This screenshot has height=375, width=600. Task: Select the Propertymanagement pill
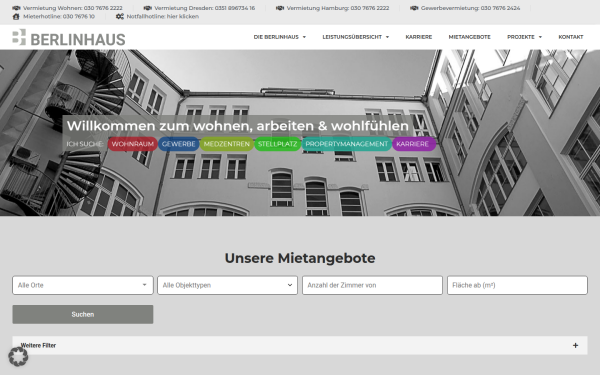pyautogui.click(x=347, y=144)
